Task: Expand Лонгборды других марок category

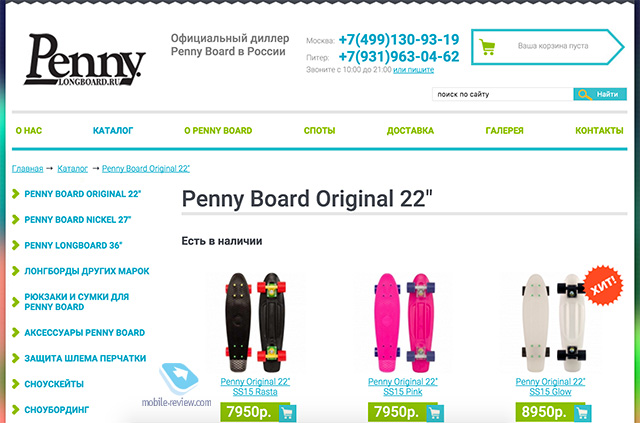Action: 87,271
